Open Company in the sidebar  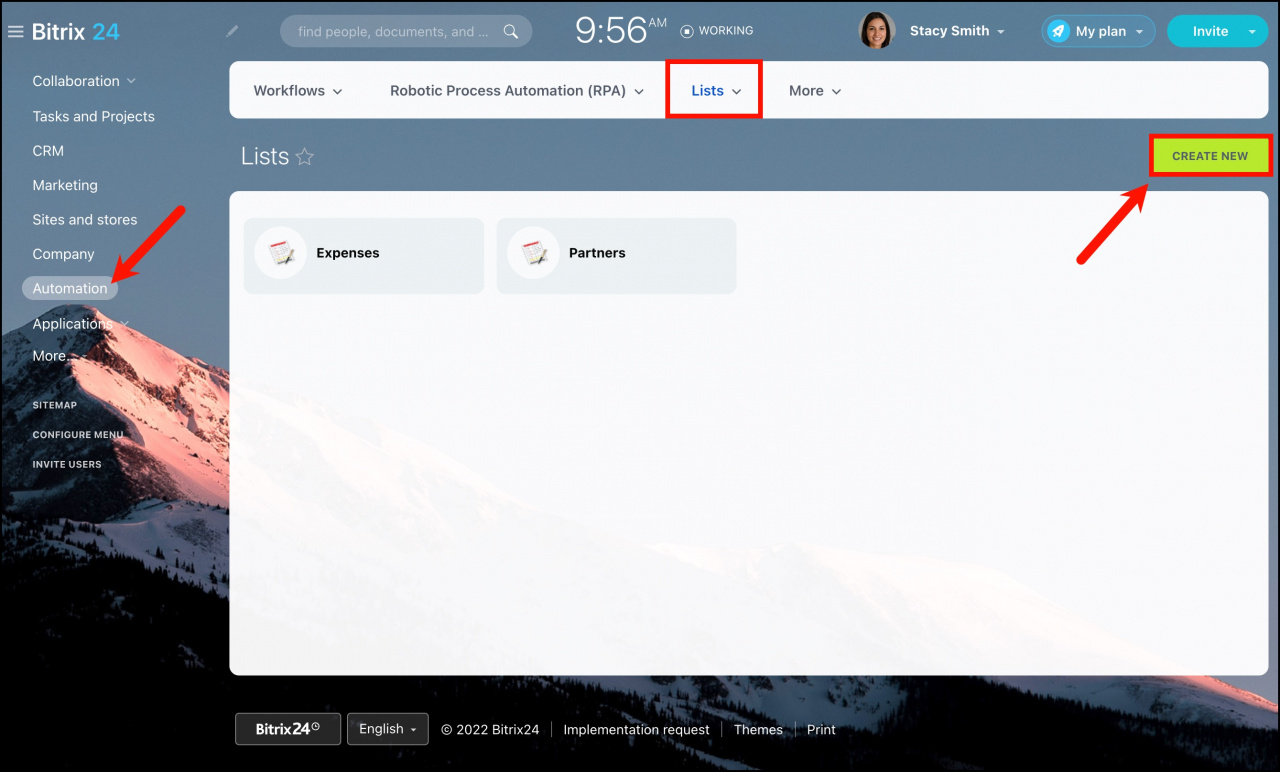pos(63,254)
